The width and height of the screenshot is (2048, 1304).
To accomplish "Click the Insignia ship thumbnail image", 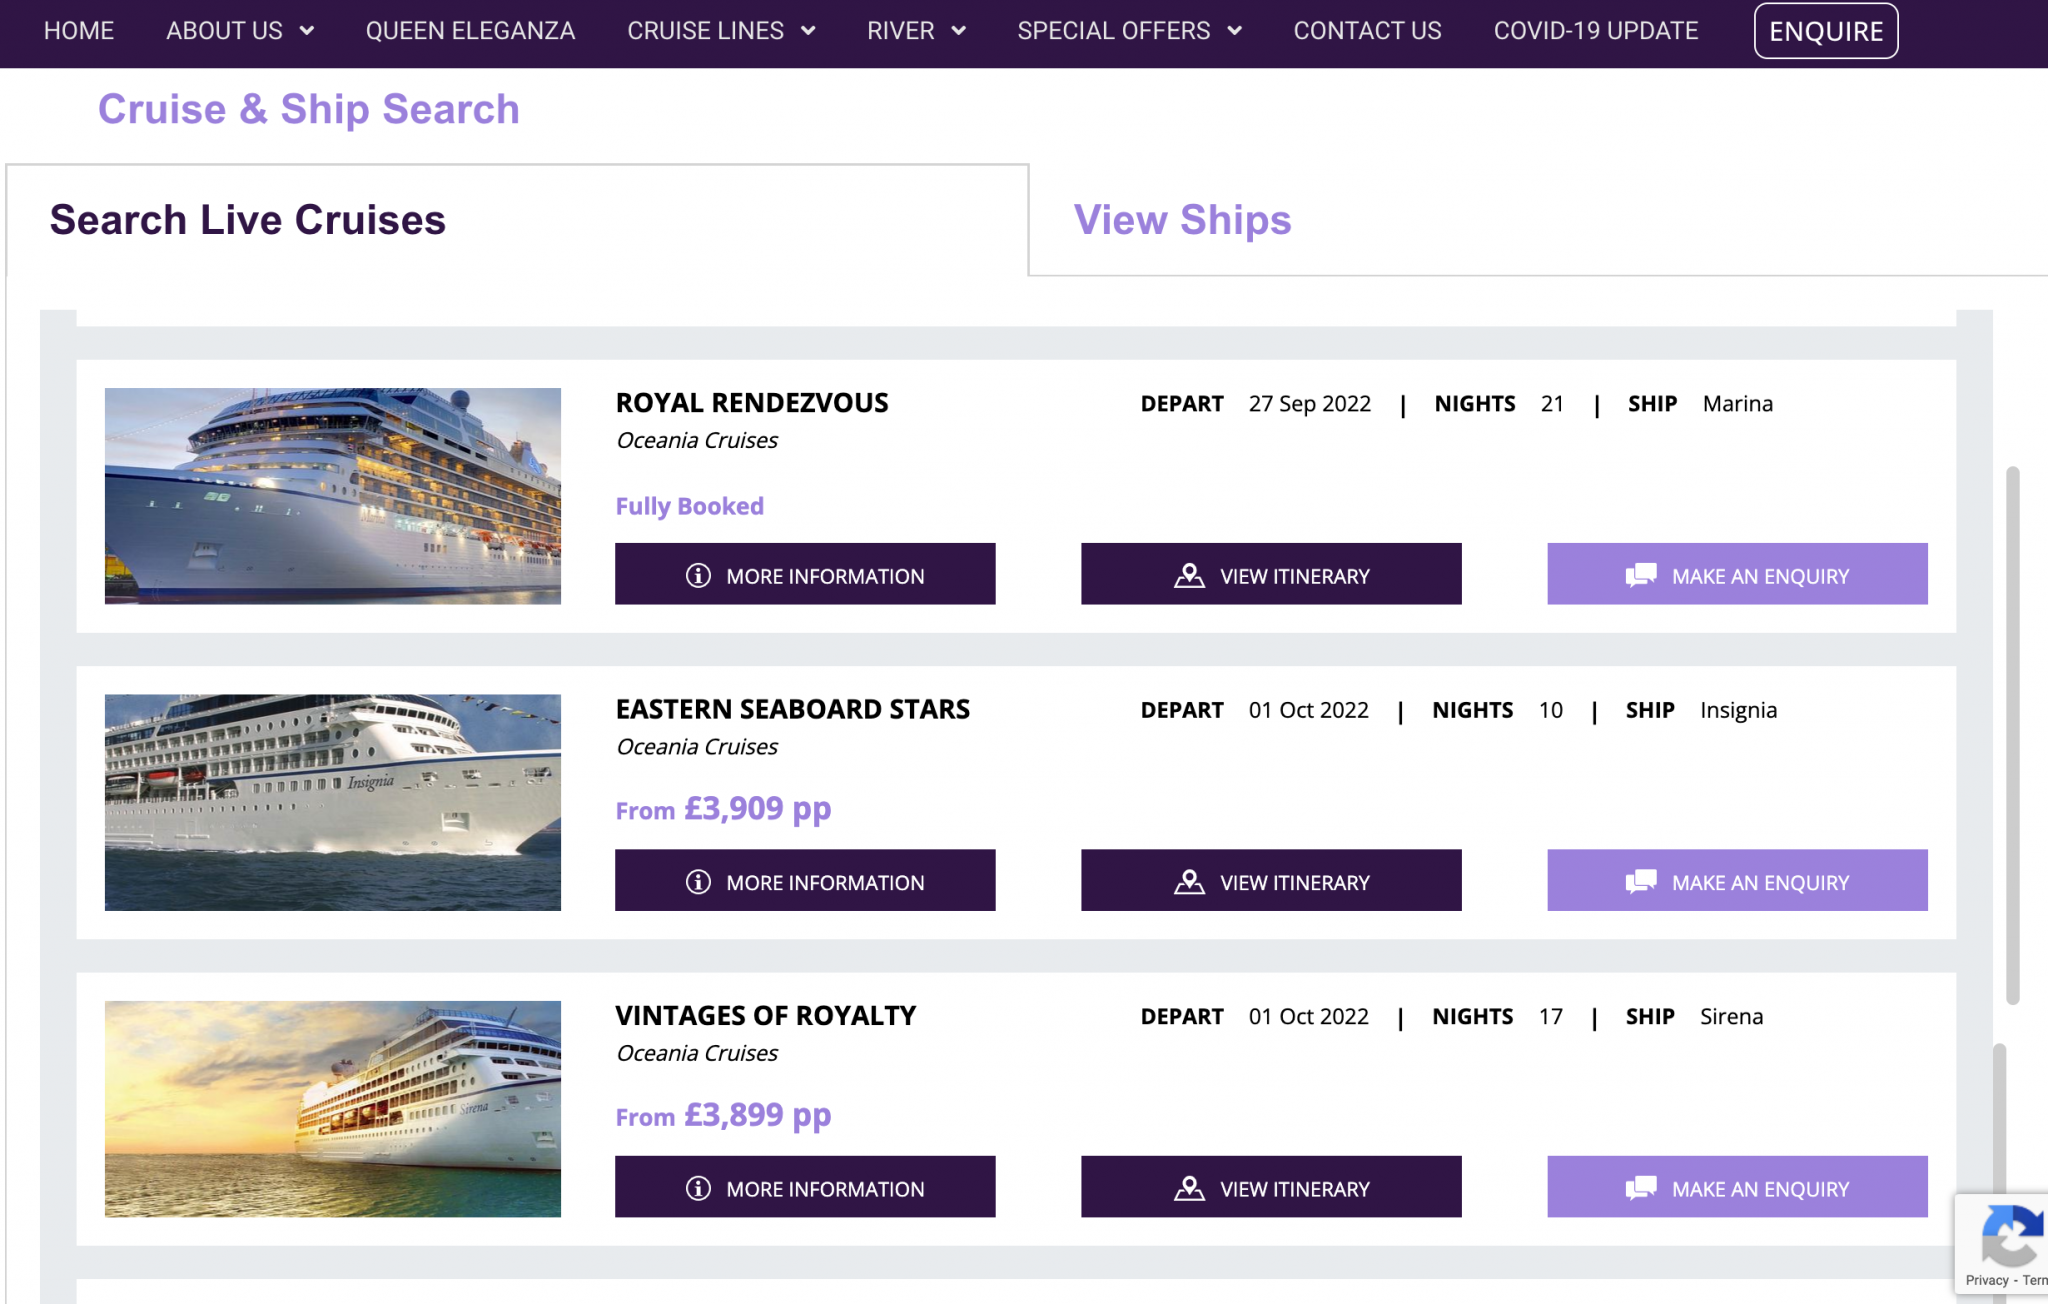I will pos(333,802).
